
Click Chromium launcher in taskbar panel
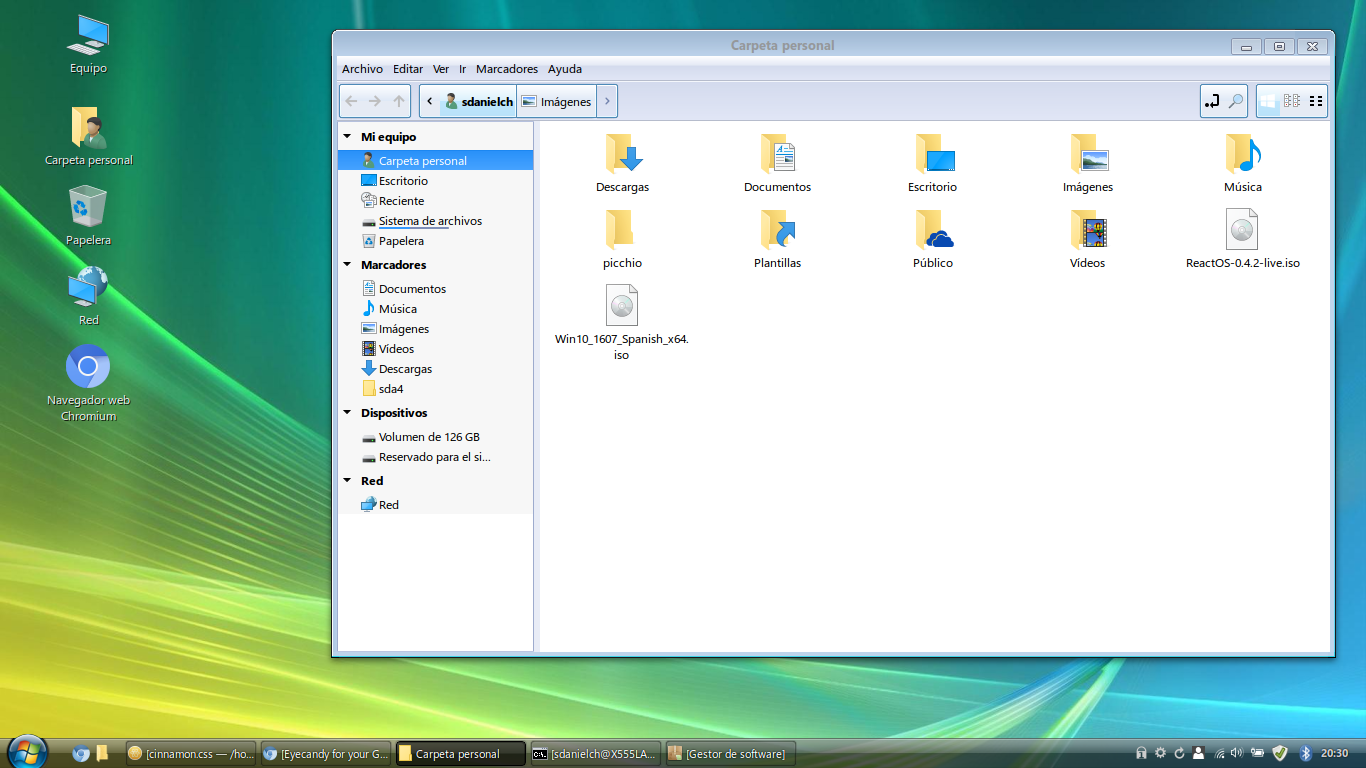click(x=81, y=754)
